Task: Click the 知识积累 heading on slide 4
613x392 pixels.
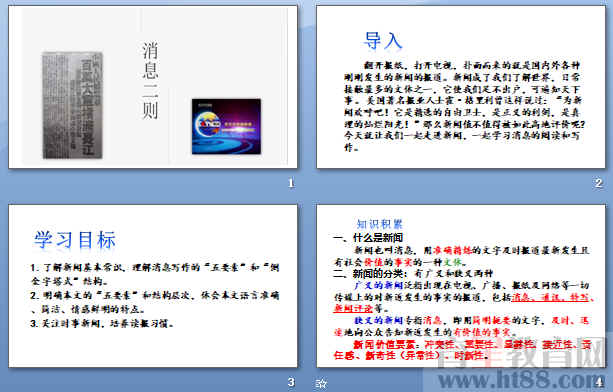Action: (x=379, y=224)
